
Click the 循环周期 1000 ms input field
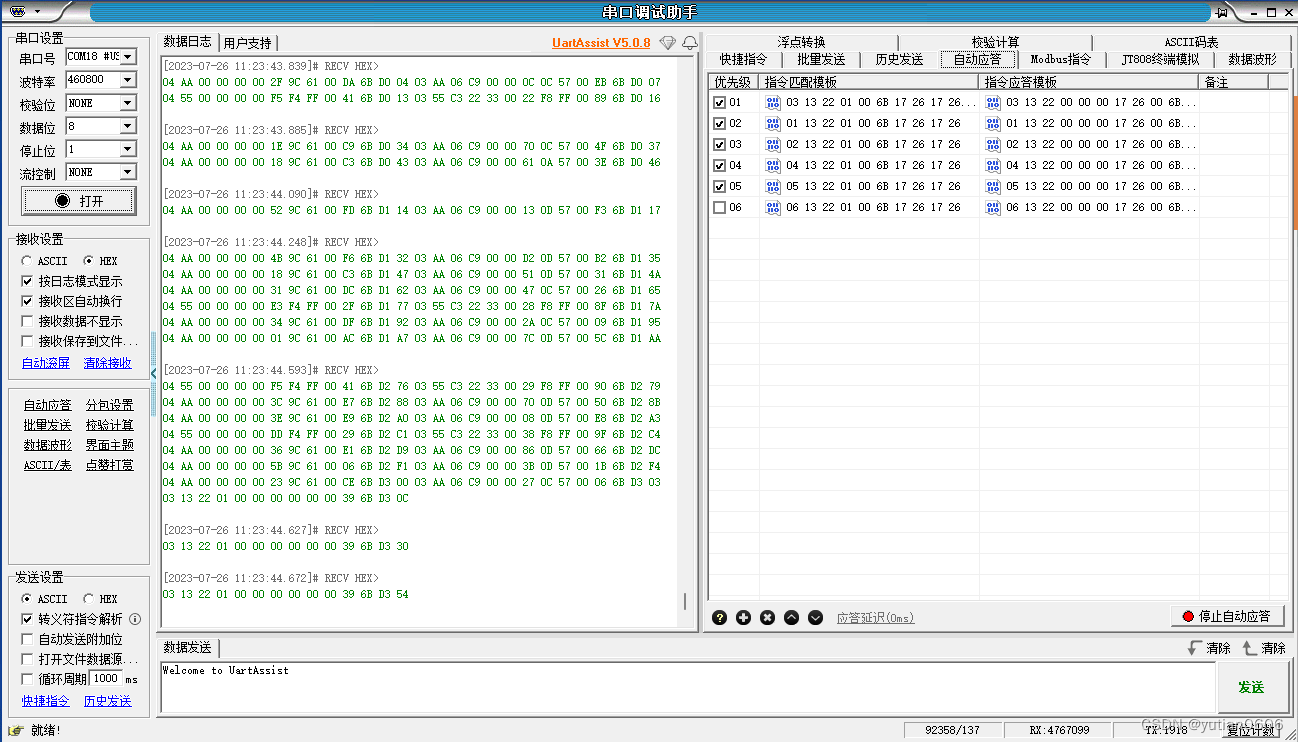coord(106,679)
